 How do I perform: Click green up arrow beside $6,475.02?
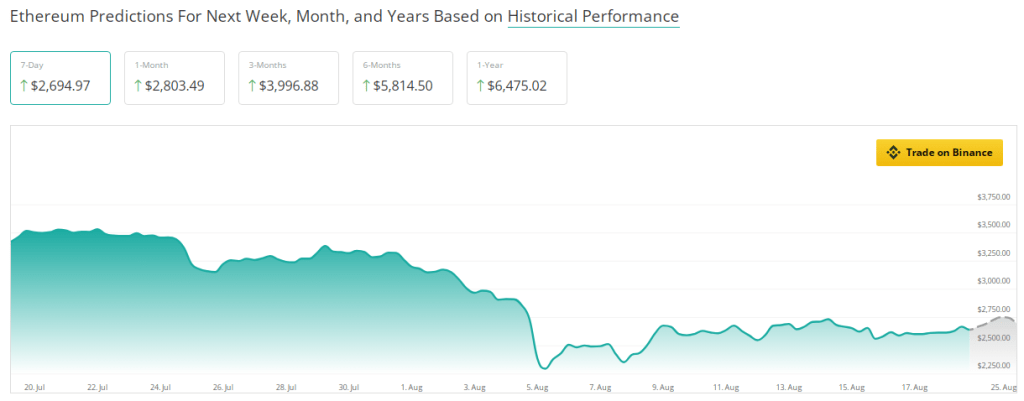[481, 86]
